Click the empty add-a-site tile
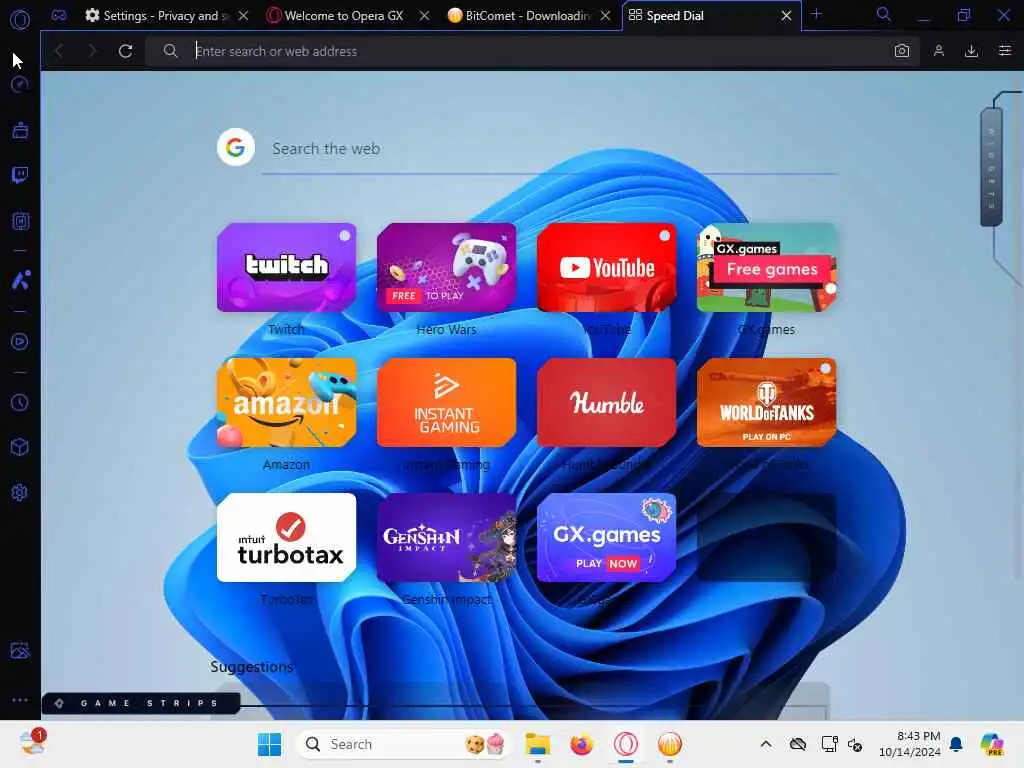Screen dimensions: 1024x768 pyautogui.click(x=767, y=537)
